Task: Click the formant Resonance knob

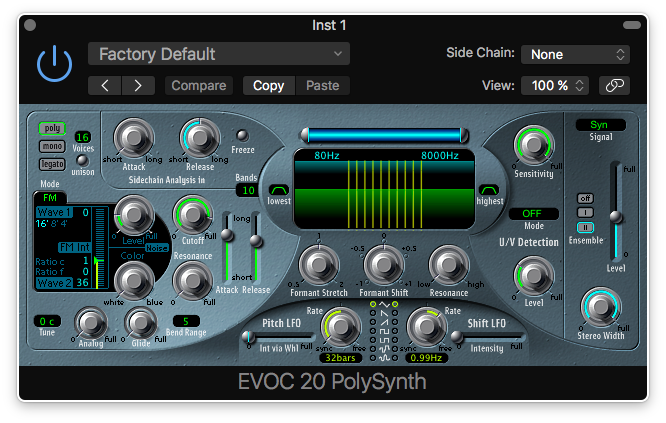Action: click(x=449, y=265)
